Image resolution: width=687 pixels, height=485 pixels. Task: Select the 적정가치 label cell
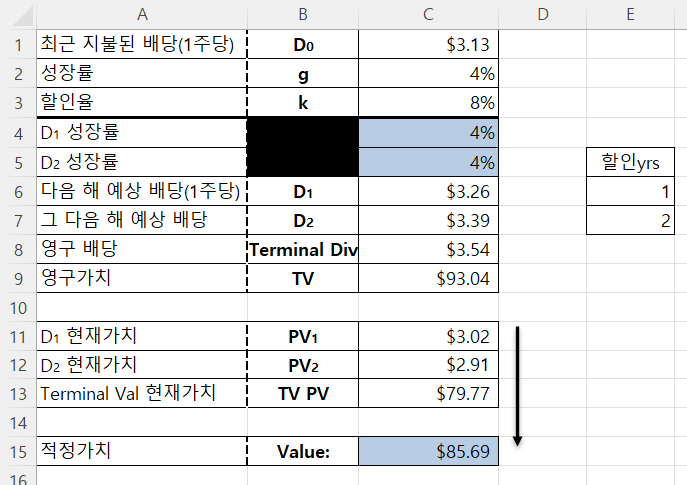click(141, 451)
